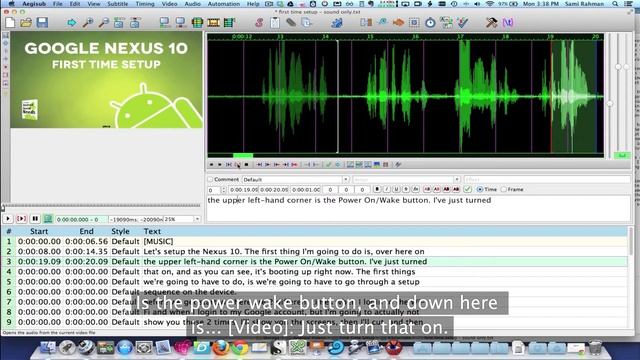Toggle strikeout formatting button
The height and width of the screenshot is (360, 640).
point(406,189)
